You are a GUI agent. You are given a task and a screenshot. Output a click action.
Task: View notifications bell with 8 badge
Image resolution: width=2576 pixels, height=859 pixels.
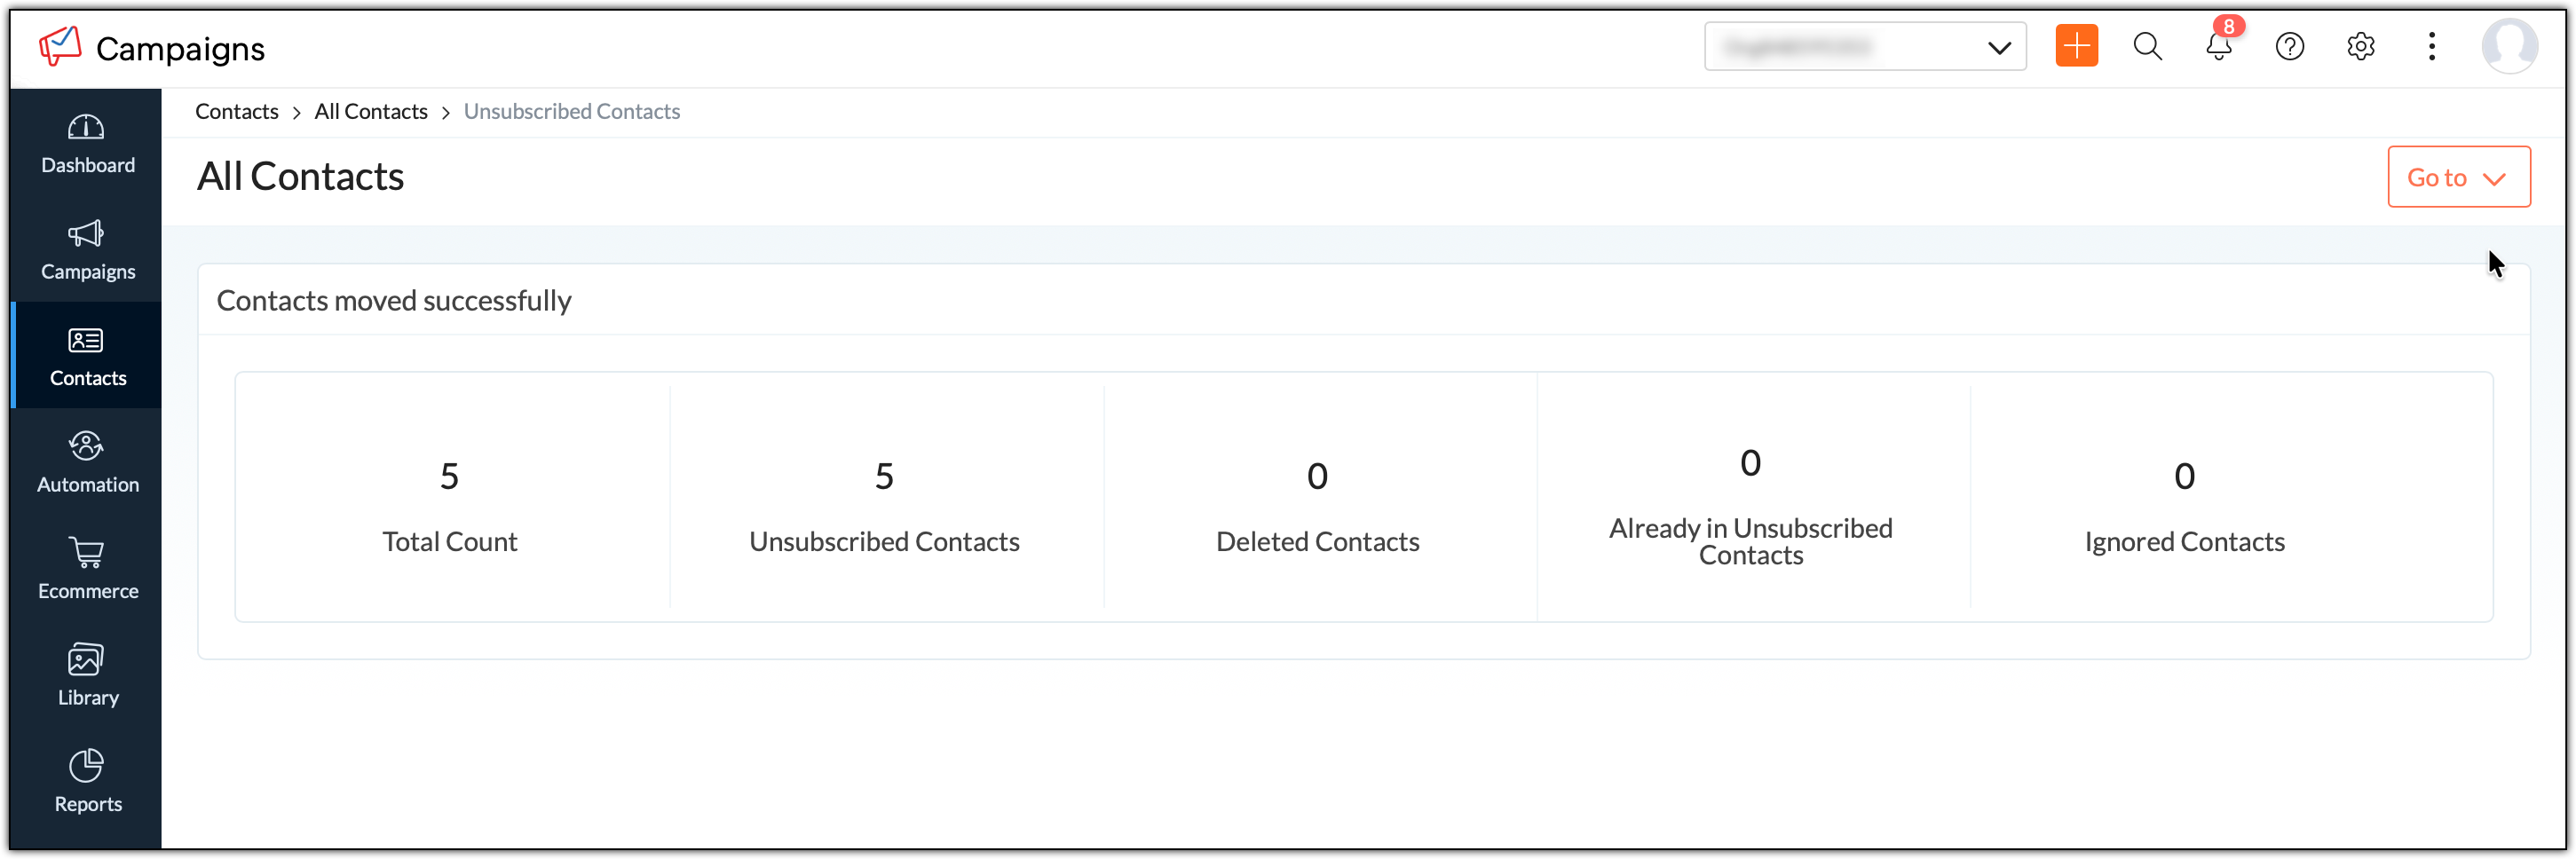pyautogui.click(x=2219, y=46)
